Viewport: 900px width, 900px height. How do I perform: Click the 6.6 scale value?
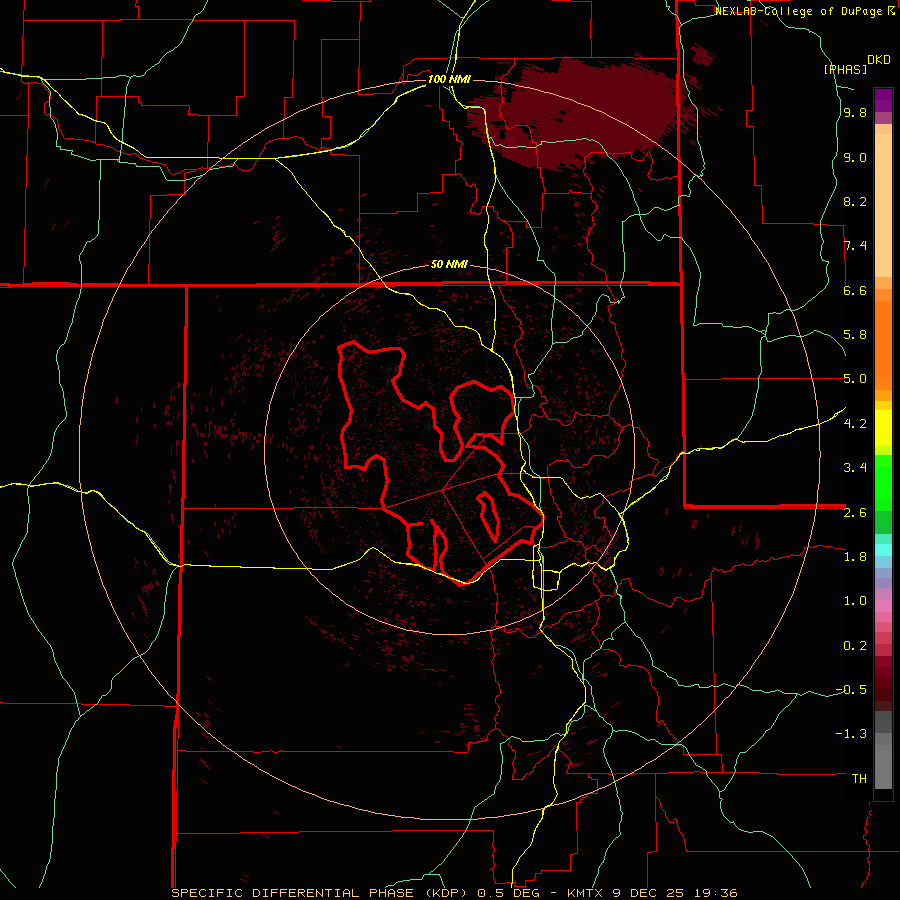coord(855,290)
